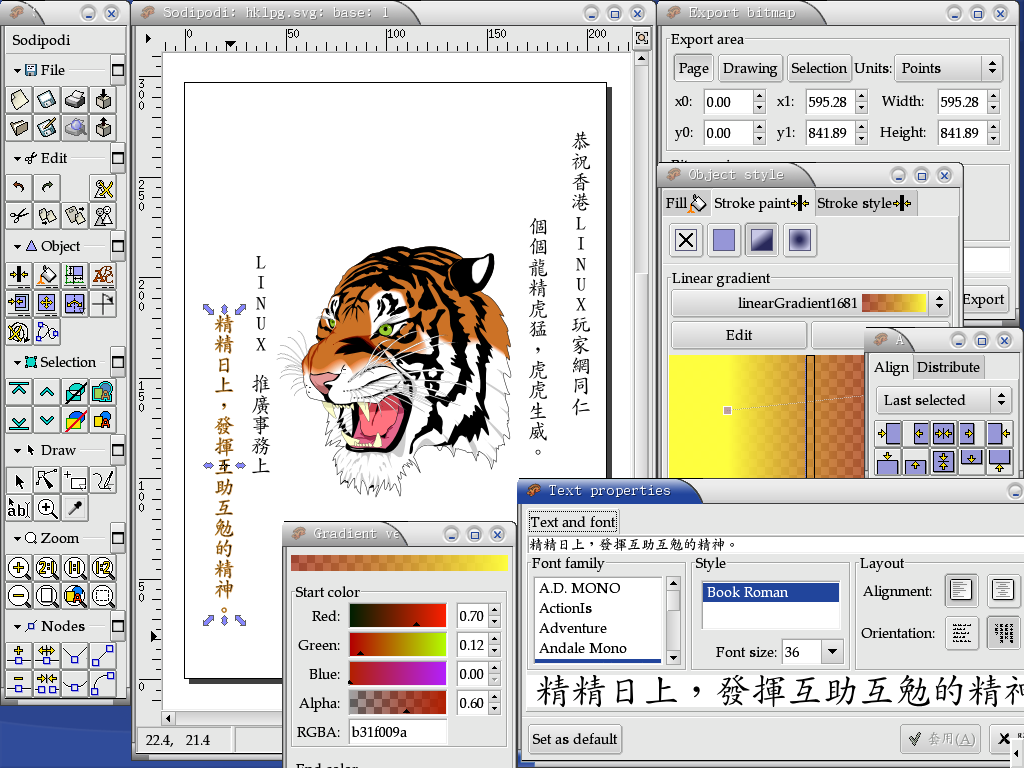Click the Zoom 2:1 magnifier icon
This screenshot has height=768, width=1024.
pos(47,568)
